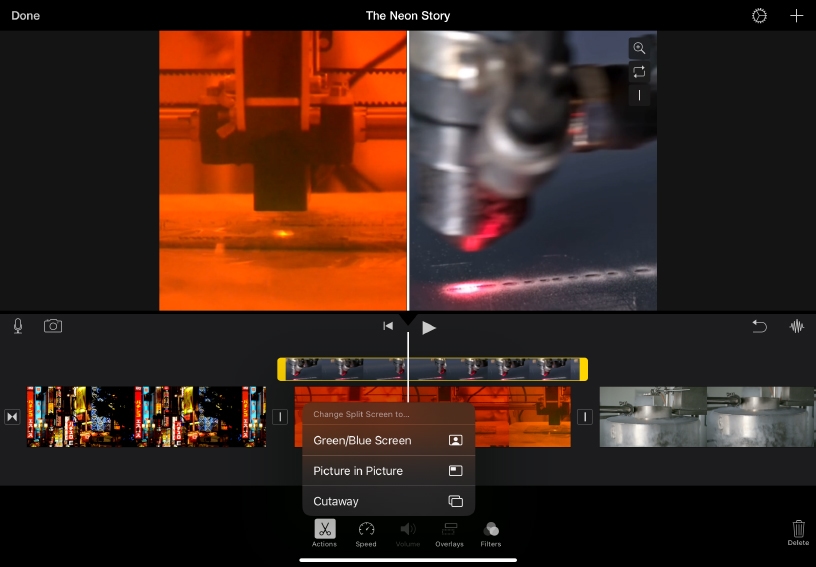Tap the plus icon to add media
816x567 pixels.
(x=796, y=16)
